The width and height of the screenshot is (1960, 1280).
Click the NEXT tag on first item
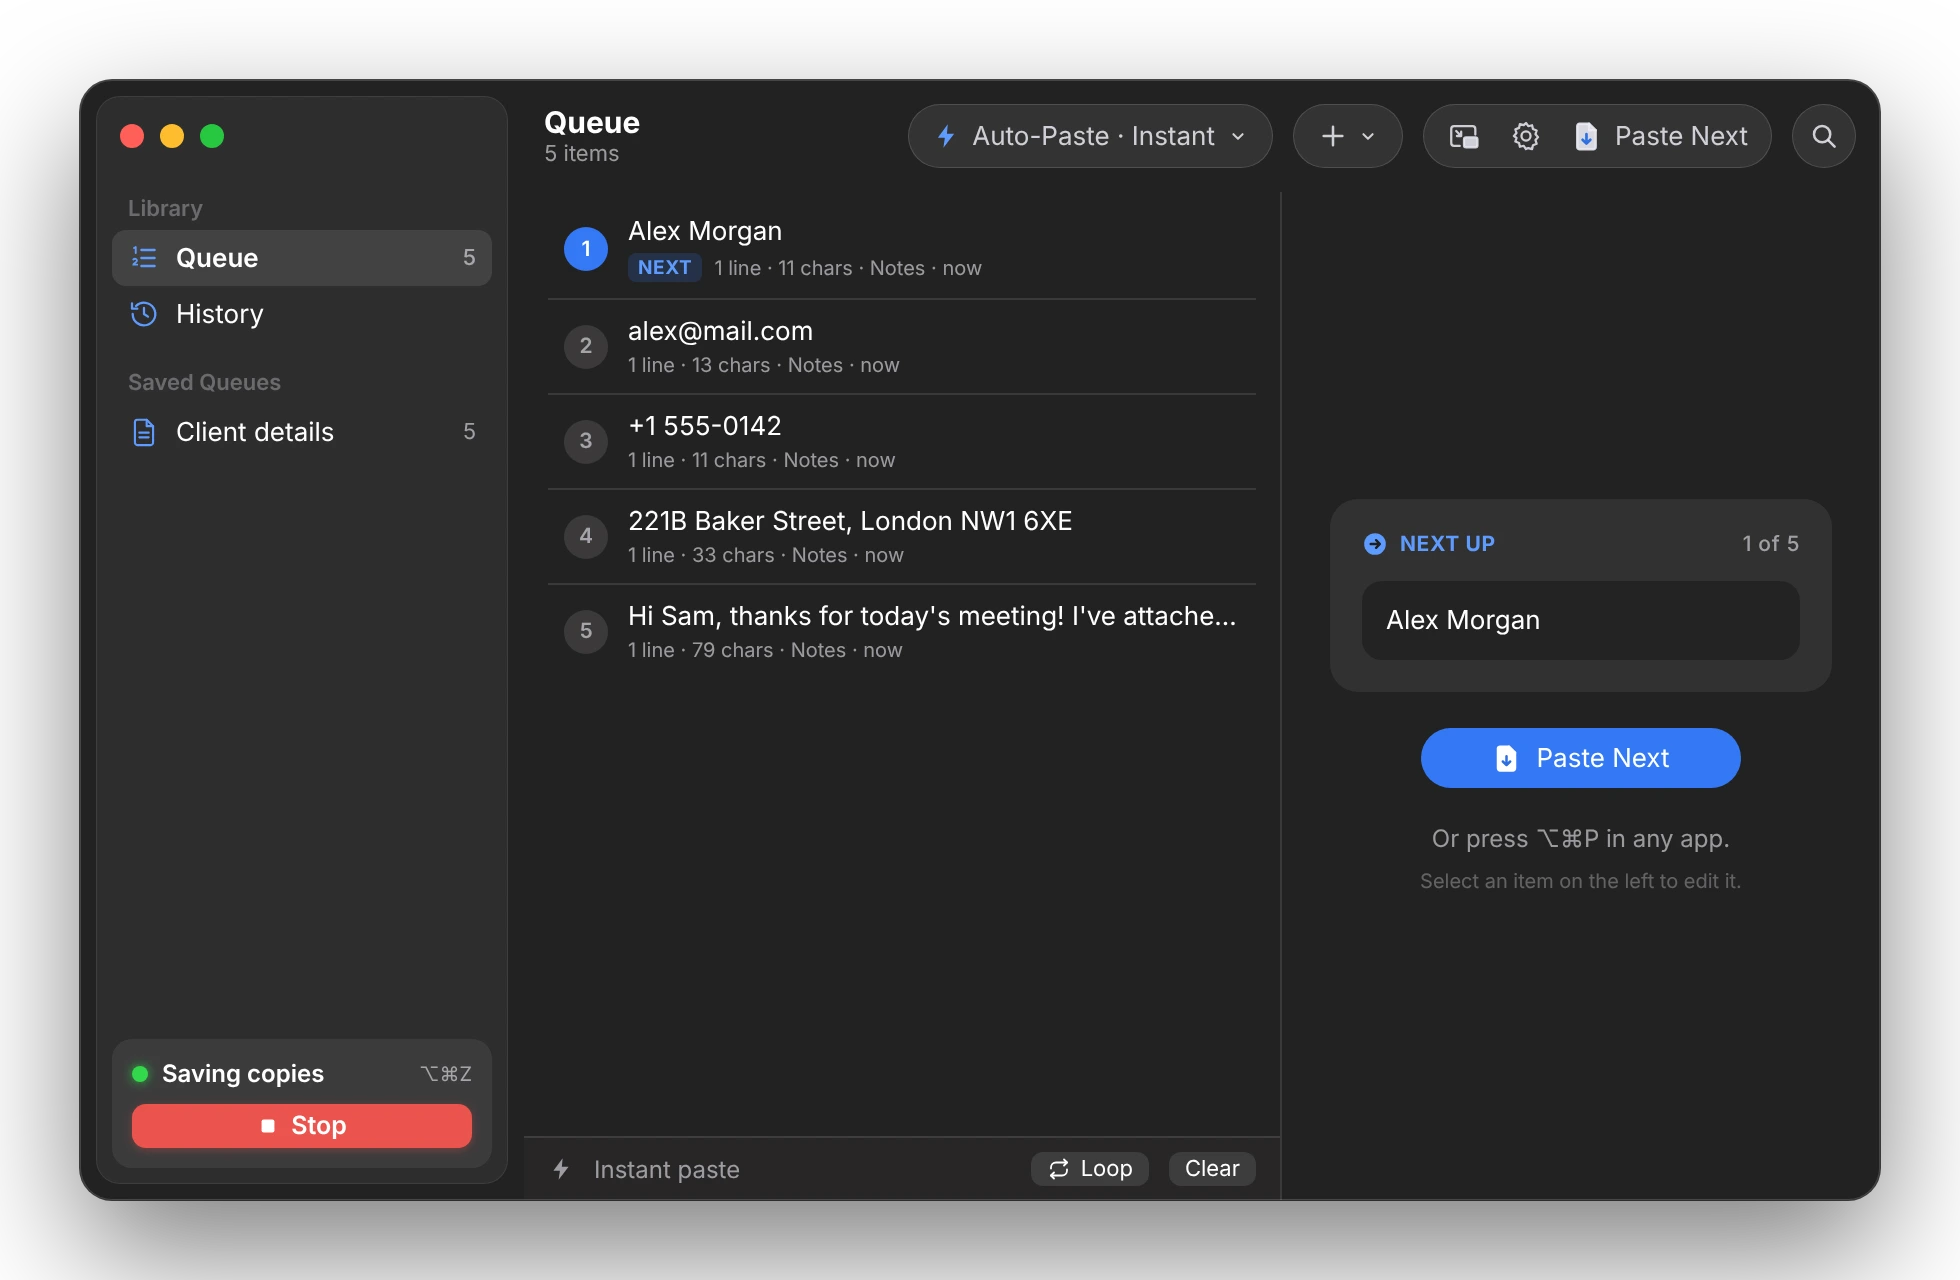point(664,268)
